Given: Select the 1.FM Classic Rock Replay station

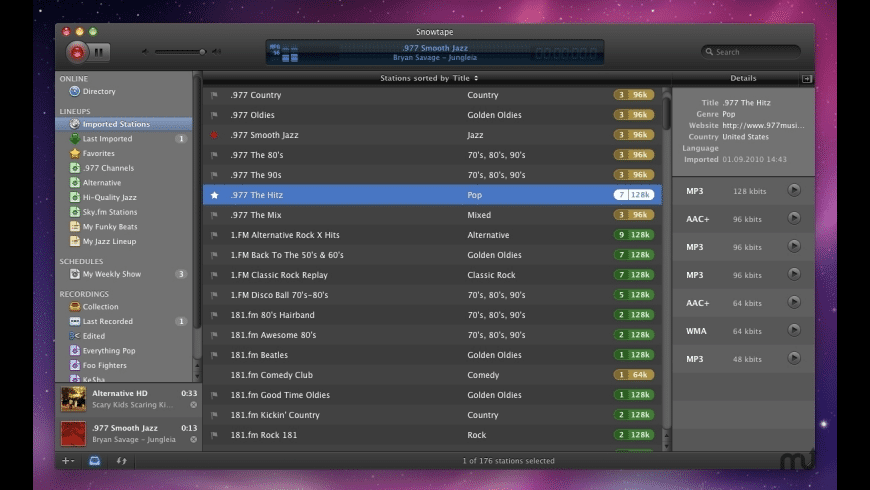Looking at the screenshot, I should pyautogui.click(x=279, y=275).
